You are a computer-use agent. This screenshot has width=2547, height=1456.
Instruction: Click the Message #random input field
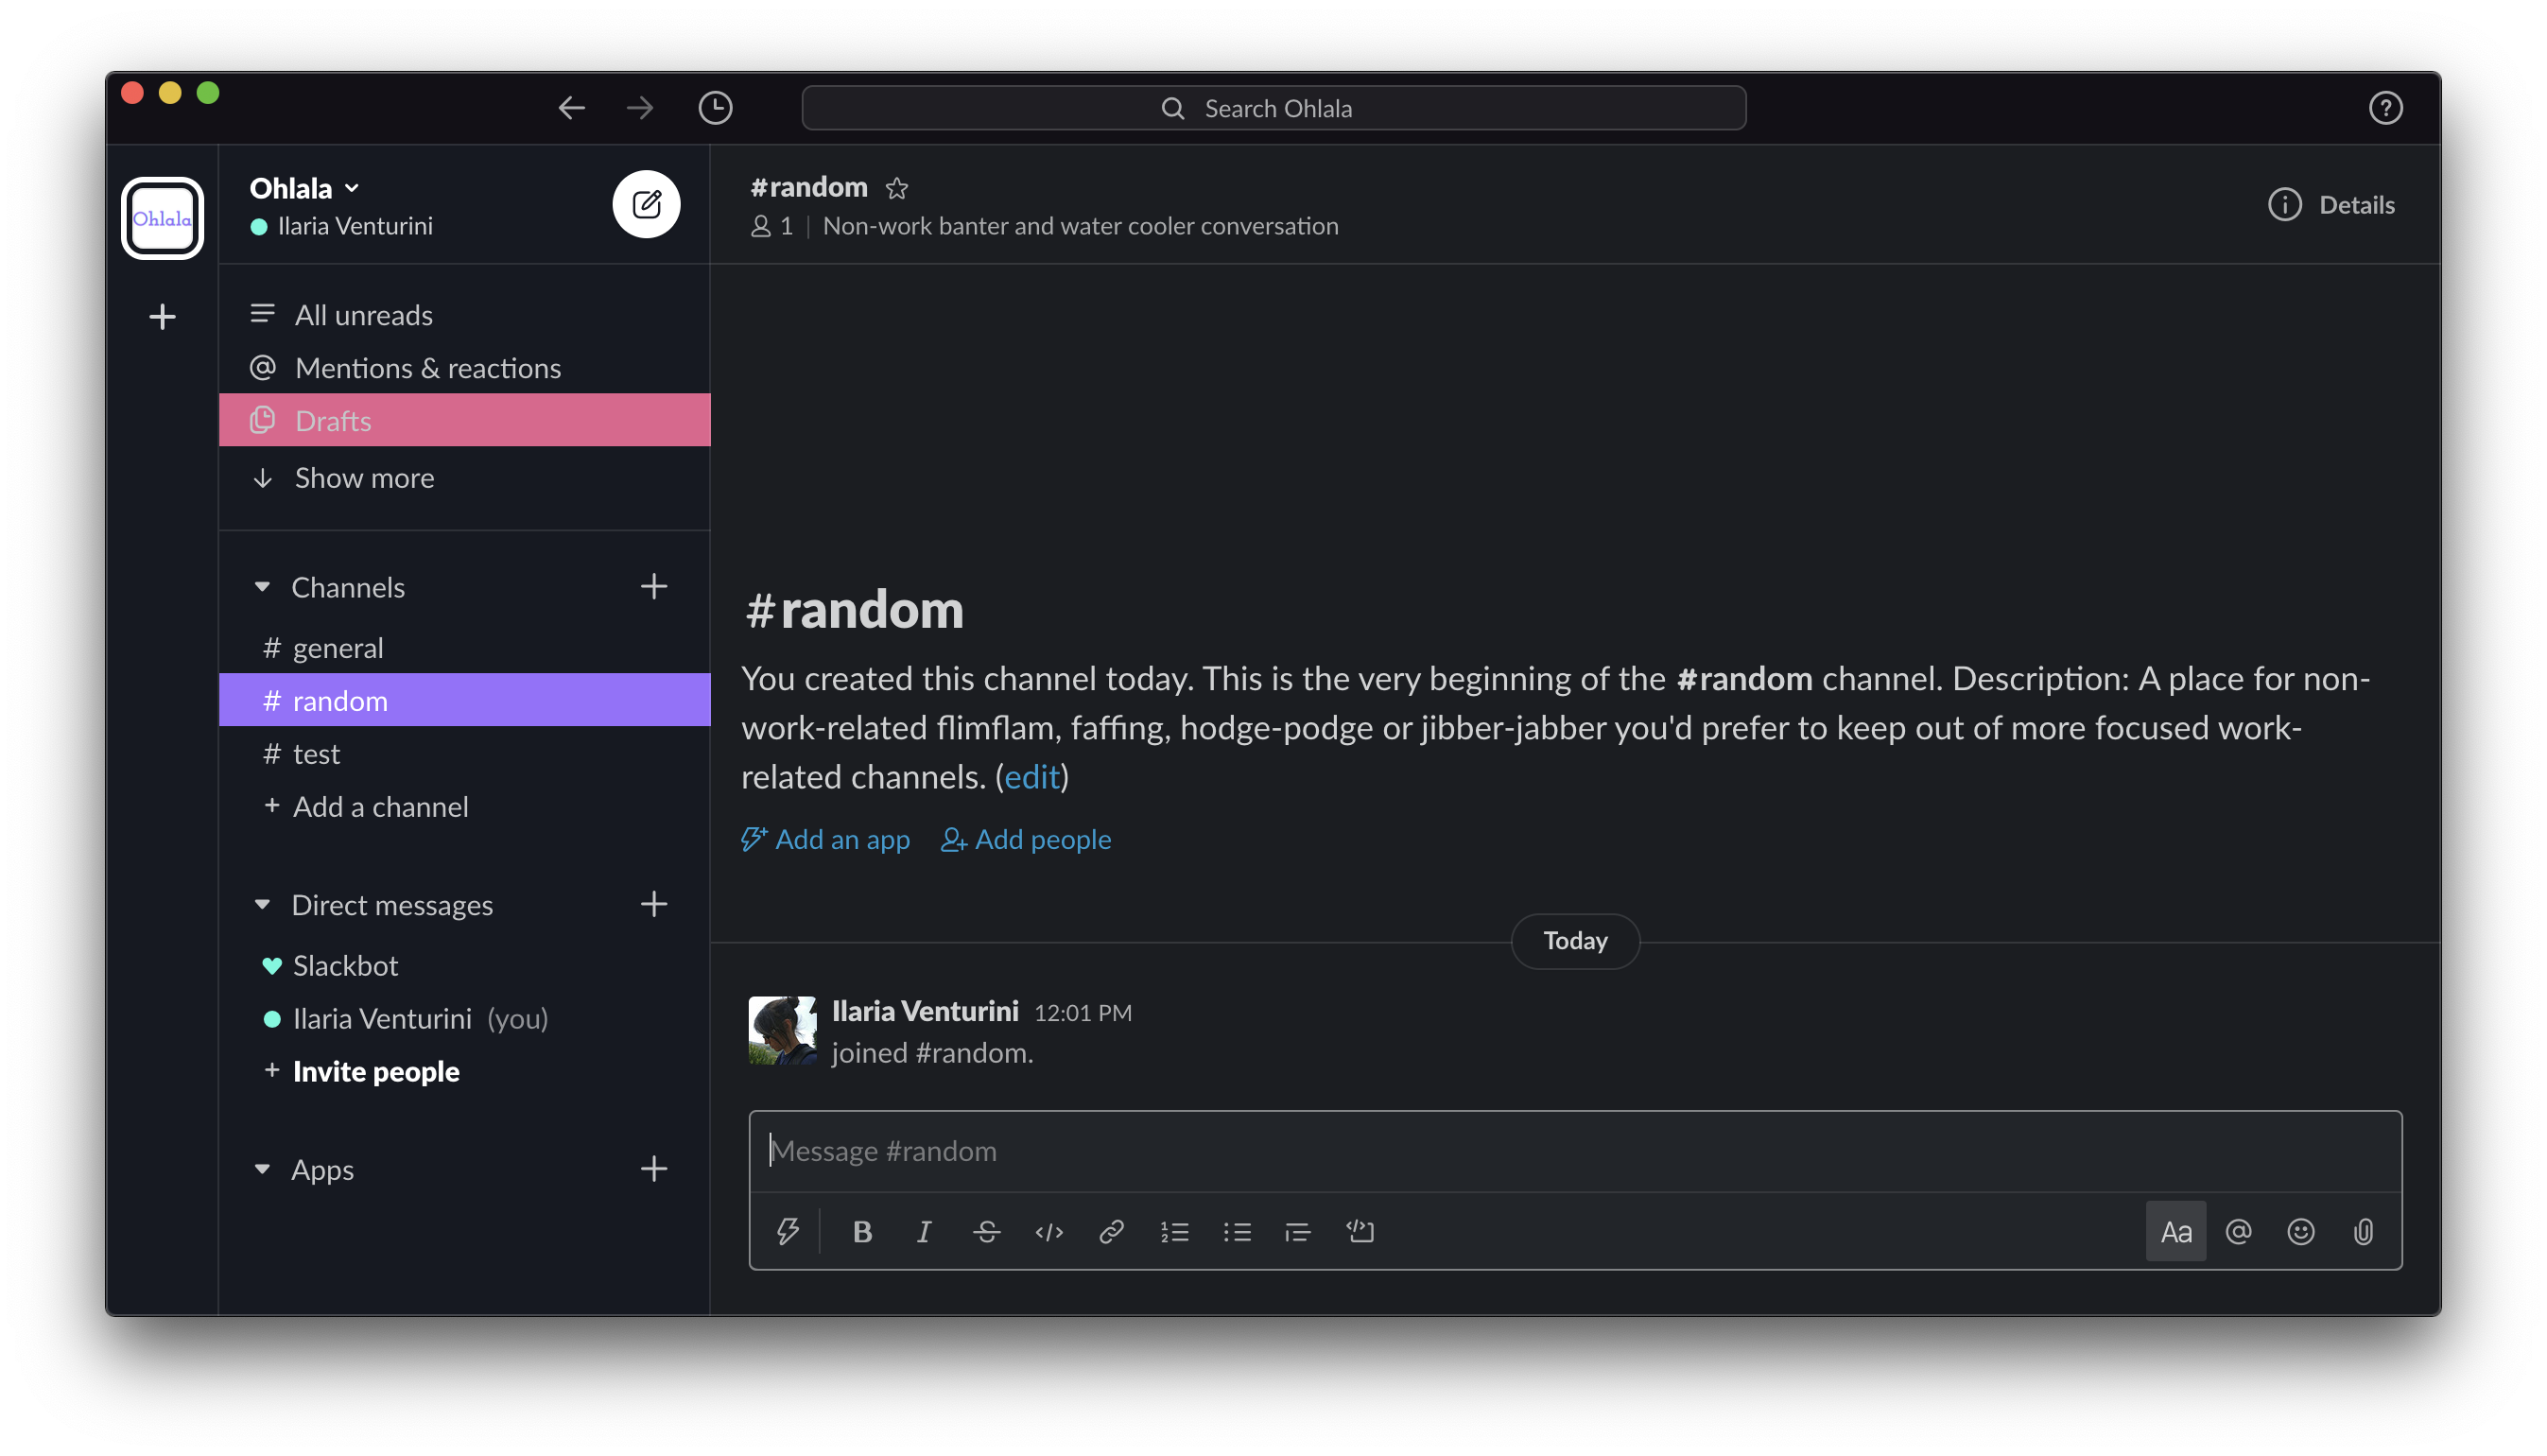click(1574, 1150)
